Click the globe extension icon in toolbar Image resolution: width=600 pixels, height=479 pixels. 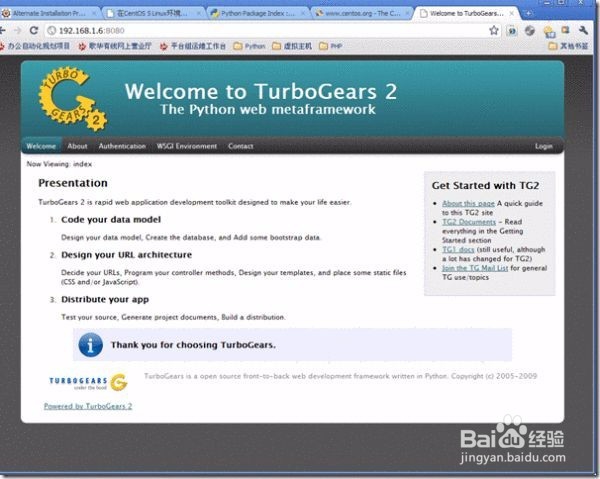click(x=530, y=31)
